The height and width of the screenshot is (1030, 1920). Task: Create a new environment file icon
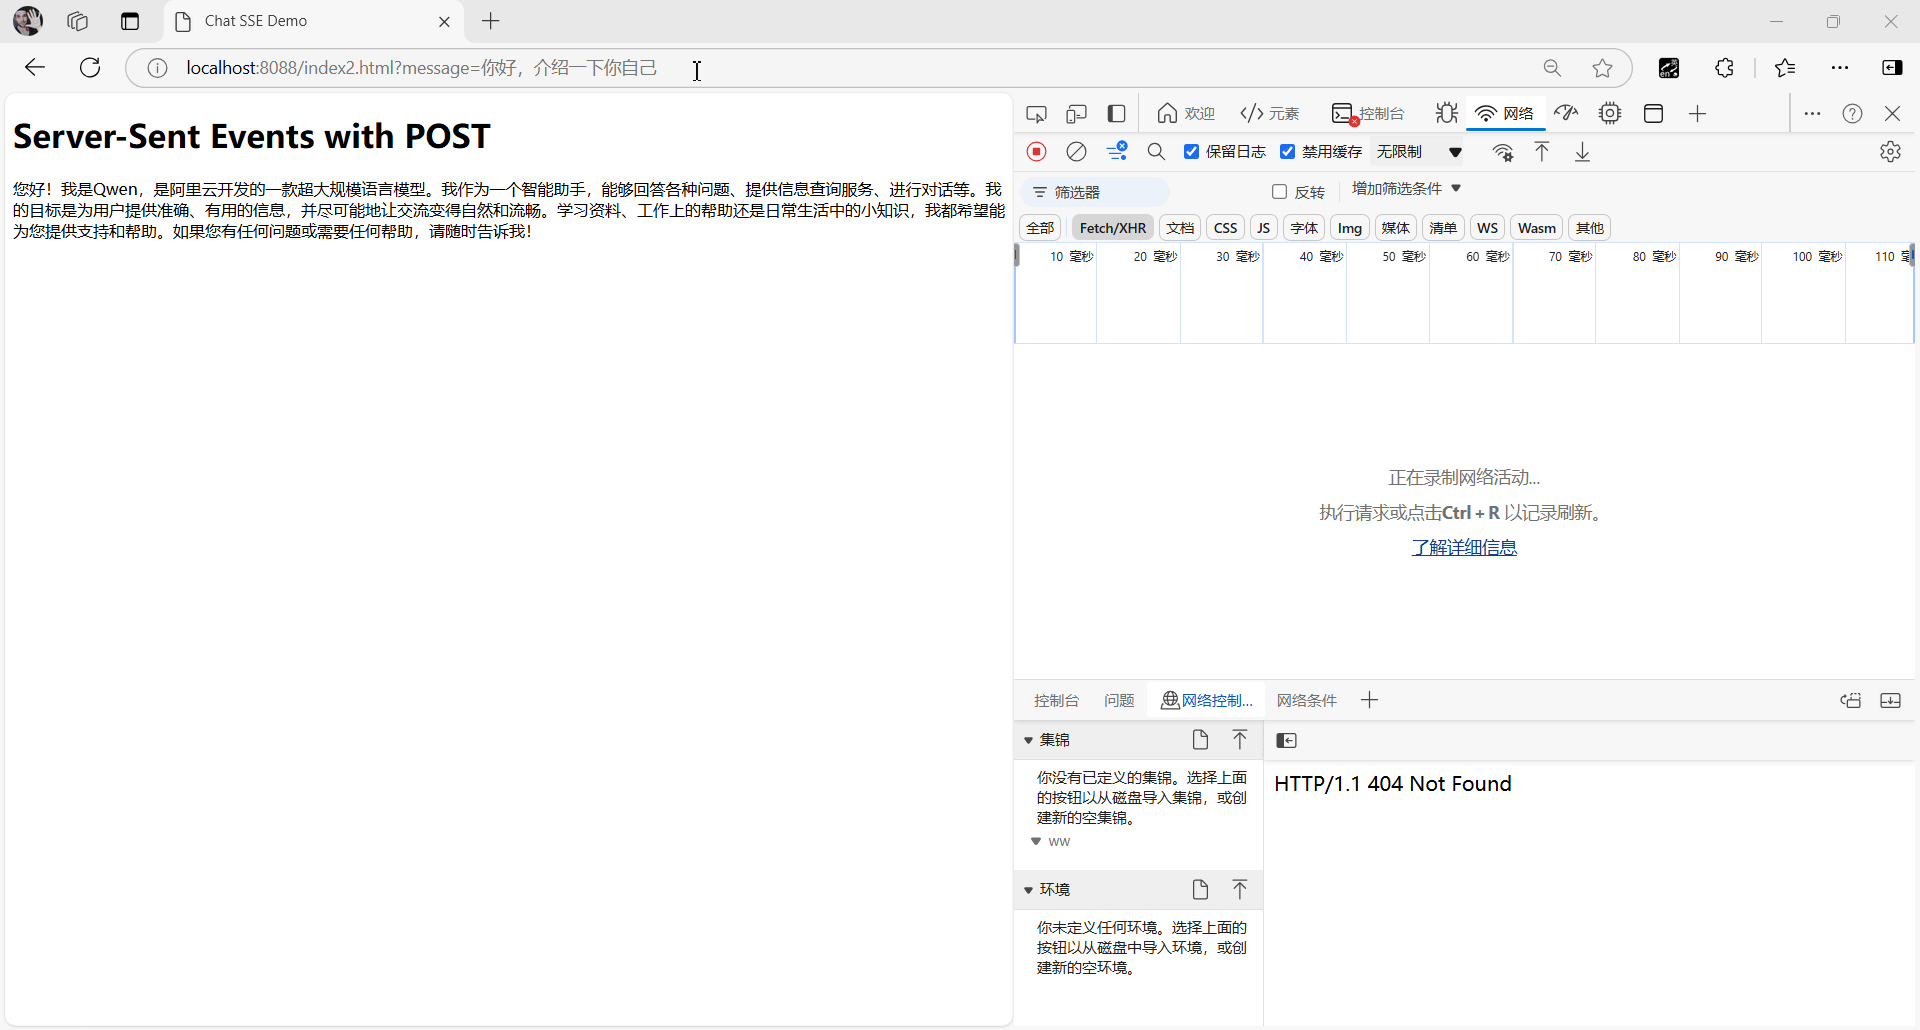1200,890
